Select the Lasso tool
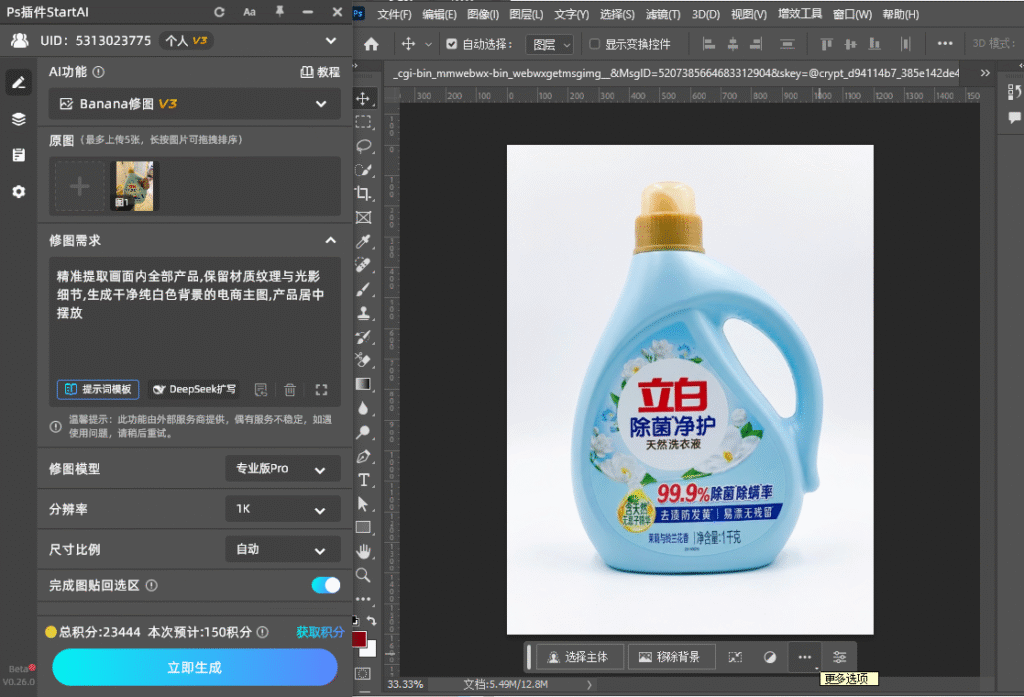The image size is (1024, 697). pyautogui.click(x=363, y=146)
